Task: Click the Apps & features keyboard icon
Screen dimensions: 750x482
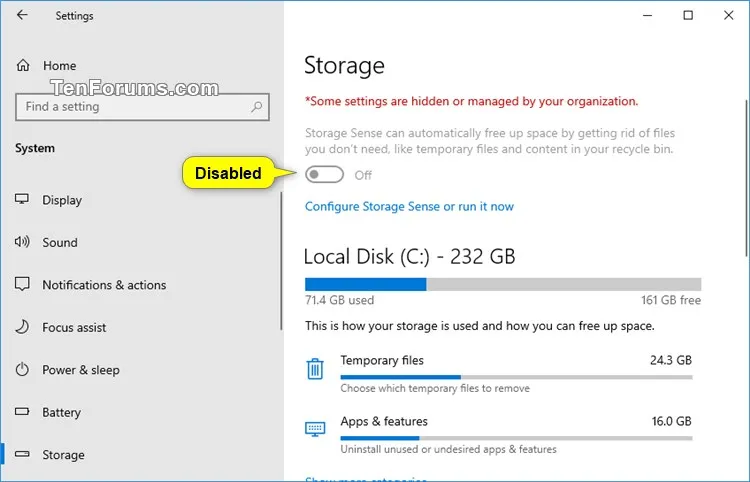Action: point(315,429)
